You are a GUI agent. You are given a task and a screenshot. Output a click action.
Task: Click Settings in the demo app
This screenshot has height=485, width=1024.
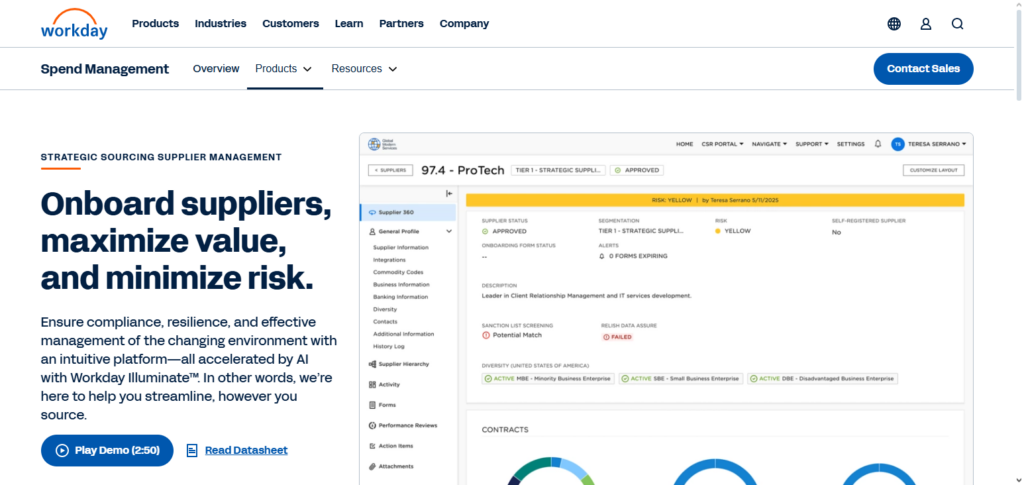[x=851, y=144]
